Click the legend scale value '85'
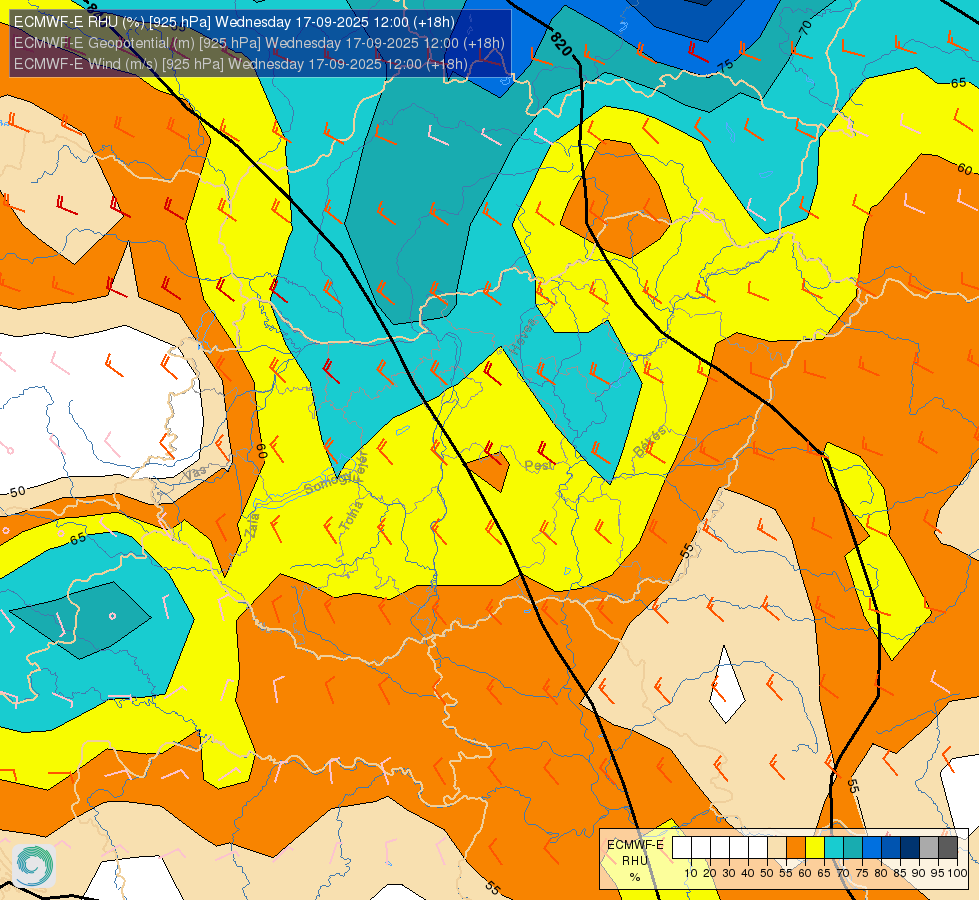 click(x=900, y=873)
